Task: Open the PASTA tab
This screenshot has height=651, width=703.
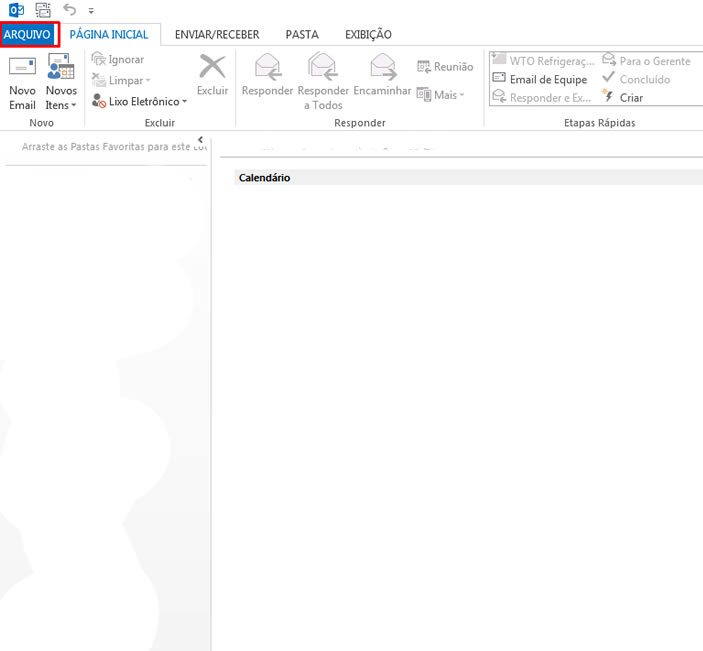Action: (302, 35)
